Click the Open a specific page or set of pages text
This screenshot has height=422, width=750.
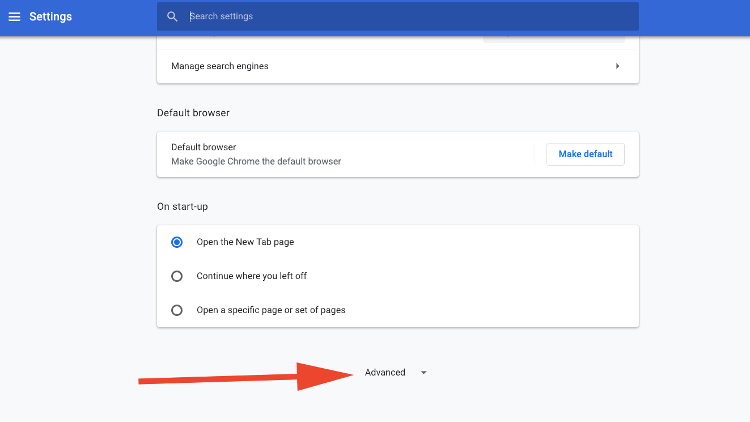[x=271, y=310]
